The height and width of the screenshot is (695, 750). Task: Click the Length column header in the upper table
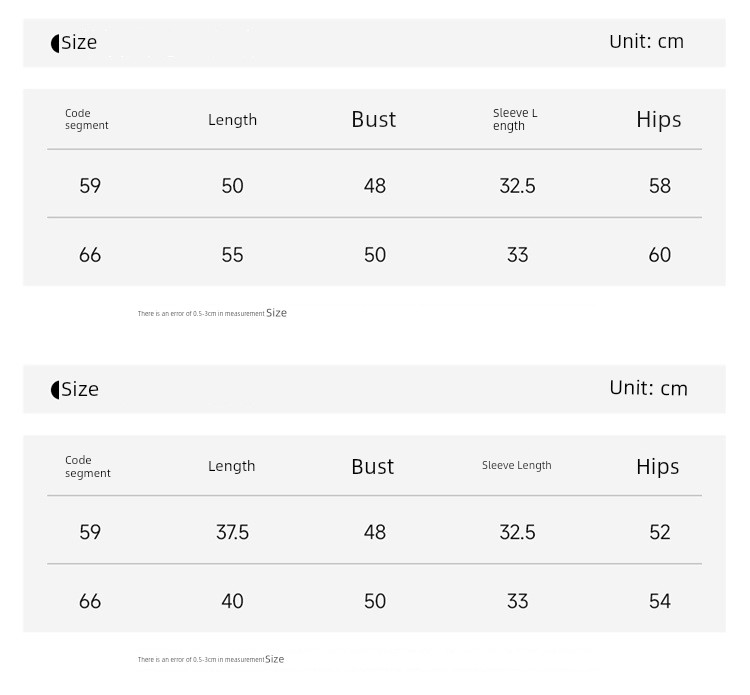[232, 120]
